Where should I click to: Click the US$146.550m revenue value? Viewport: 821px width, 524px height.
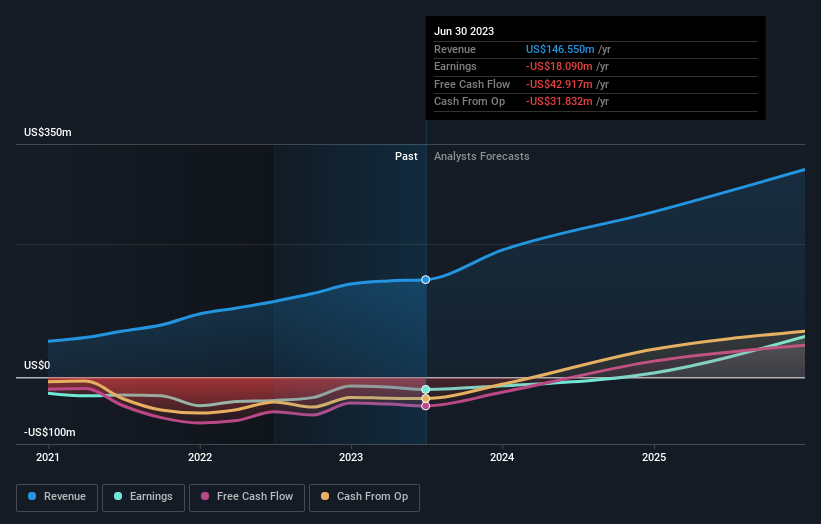(560, 49)
